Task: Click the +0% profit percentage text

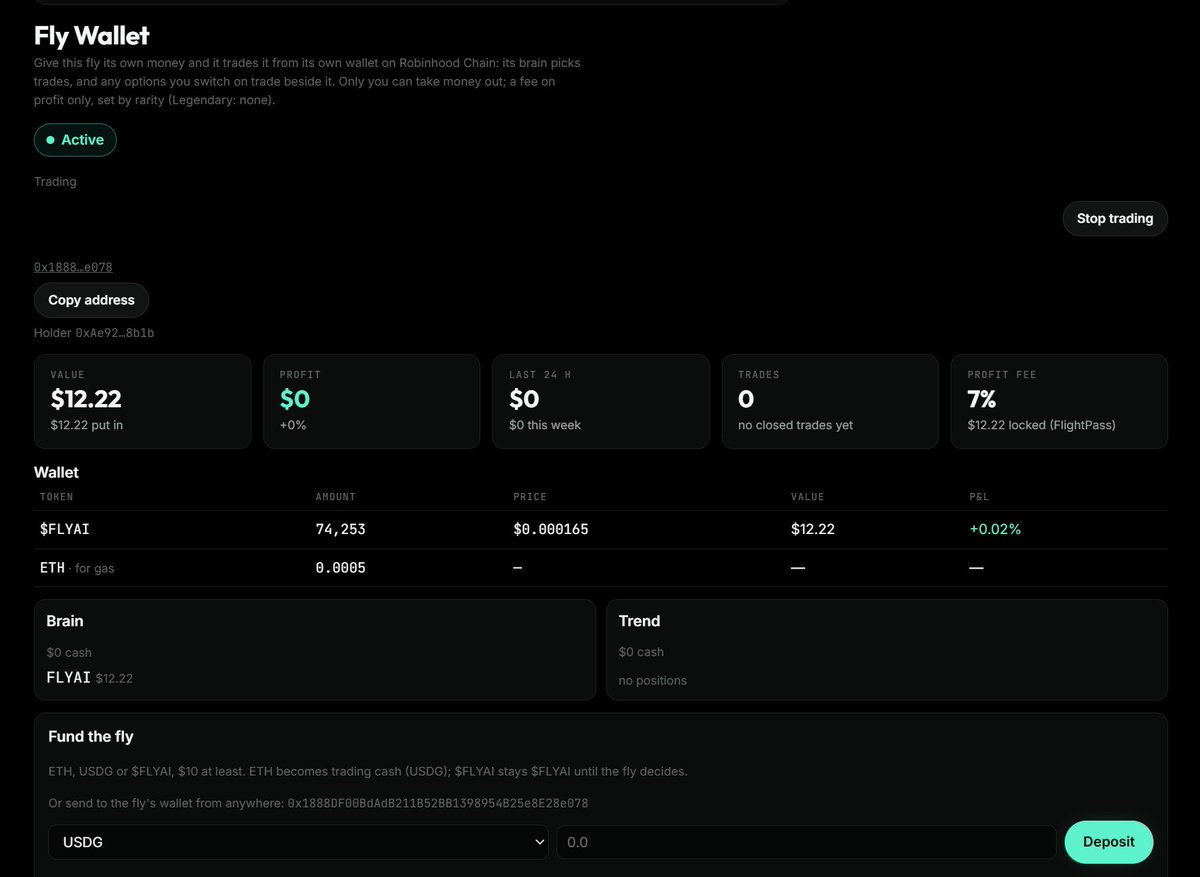Action: click(295, 425)
